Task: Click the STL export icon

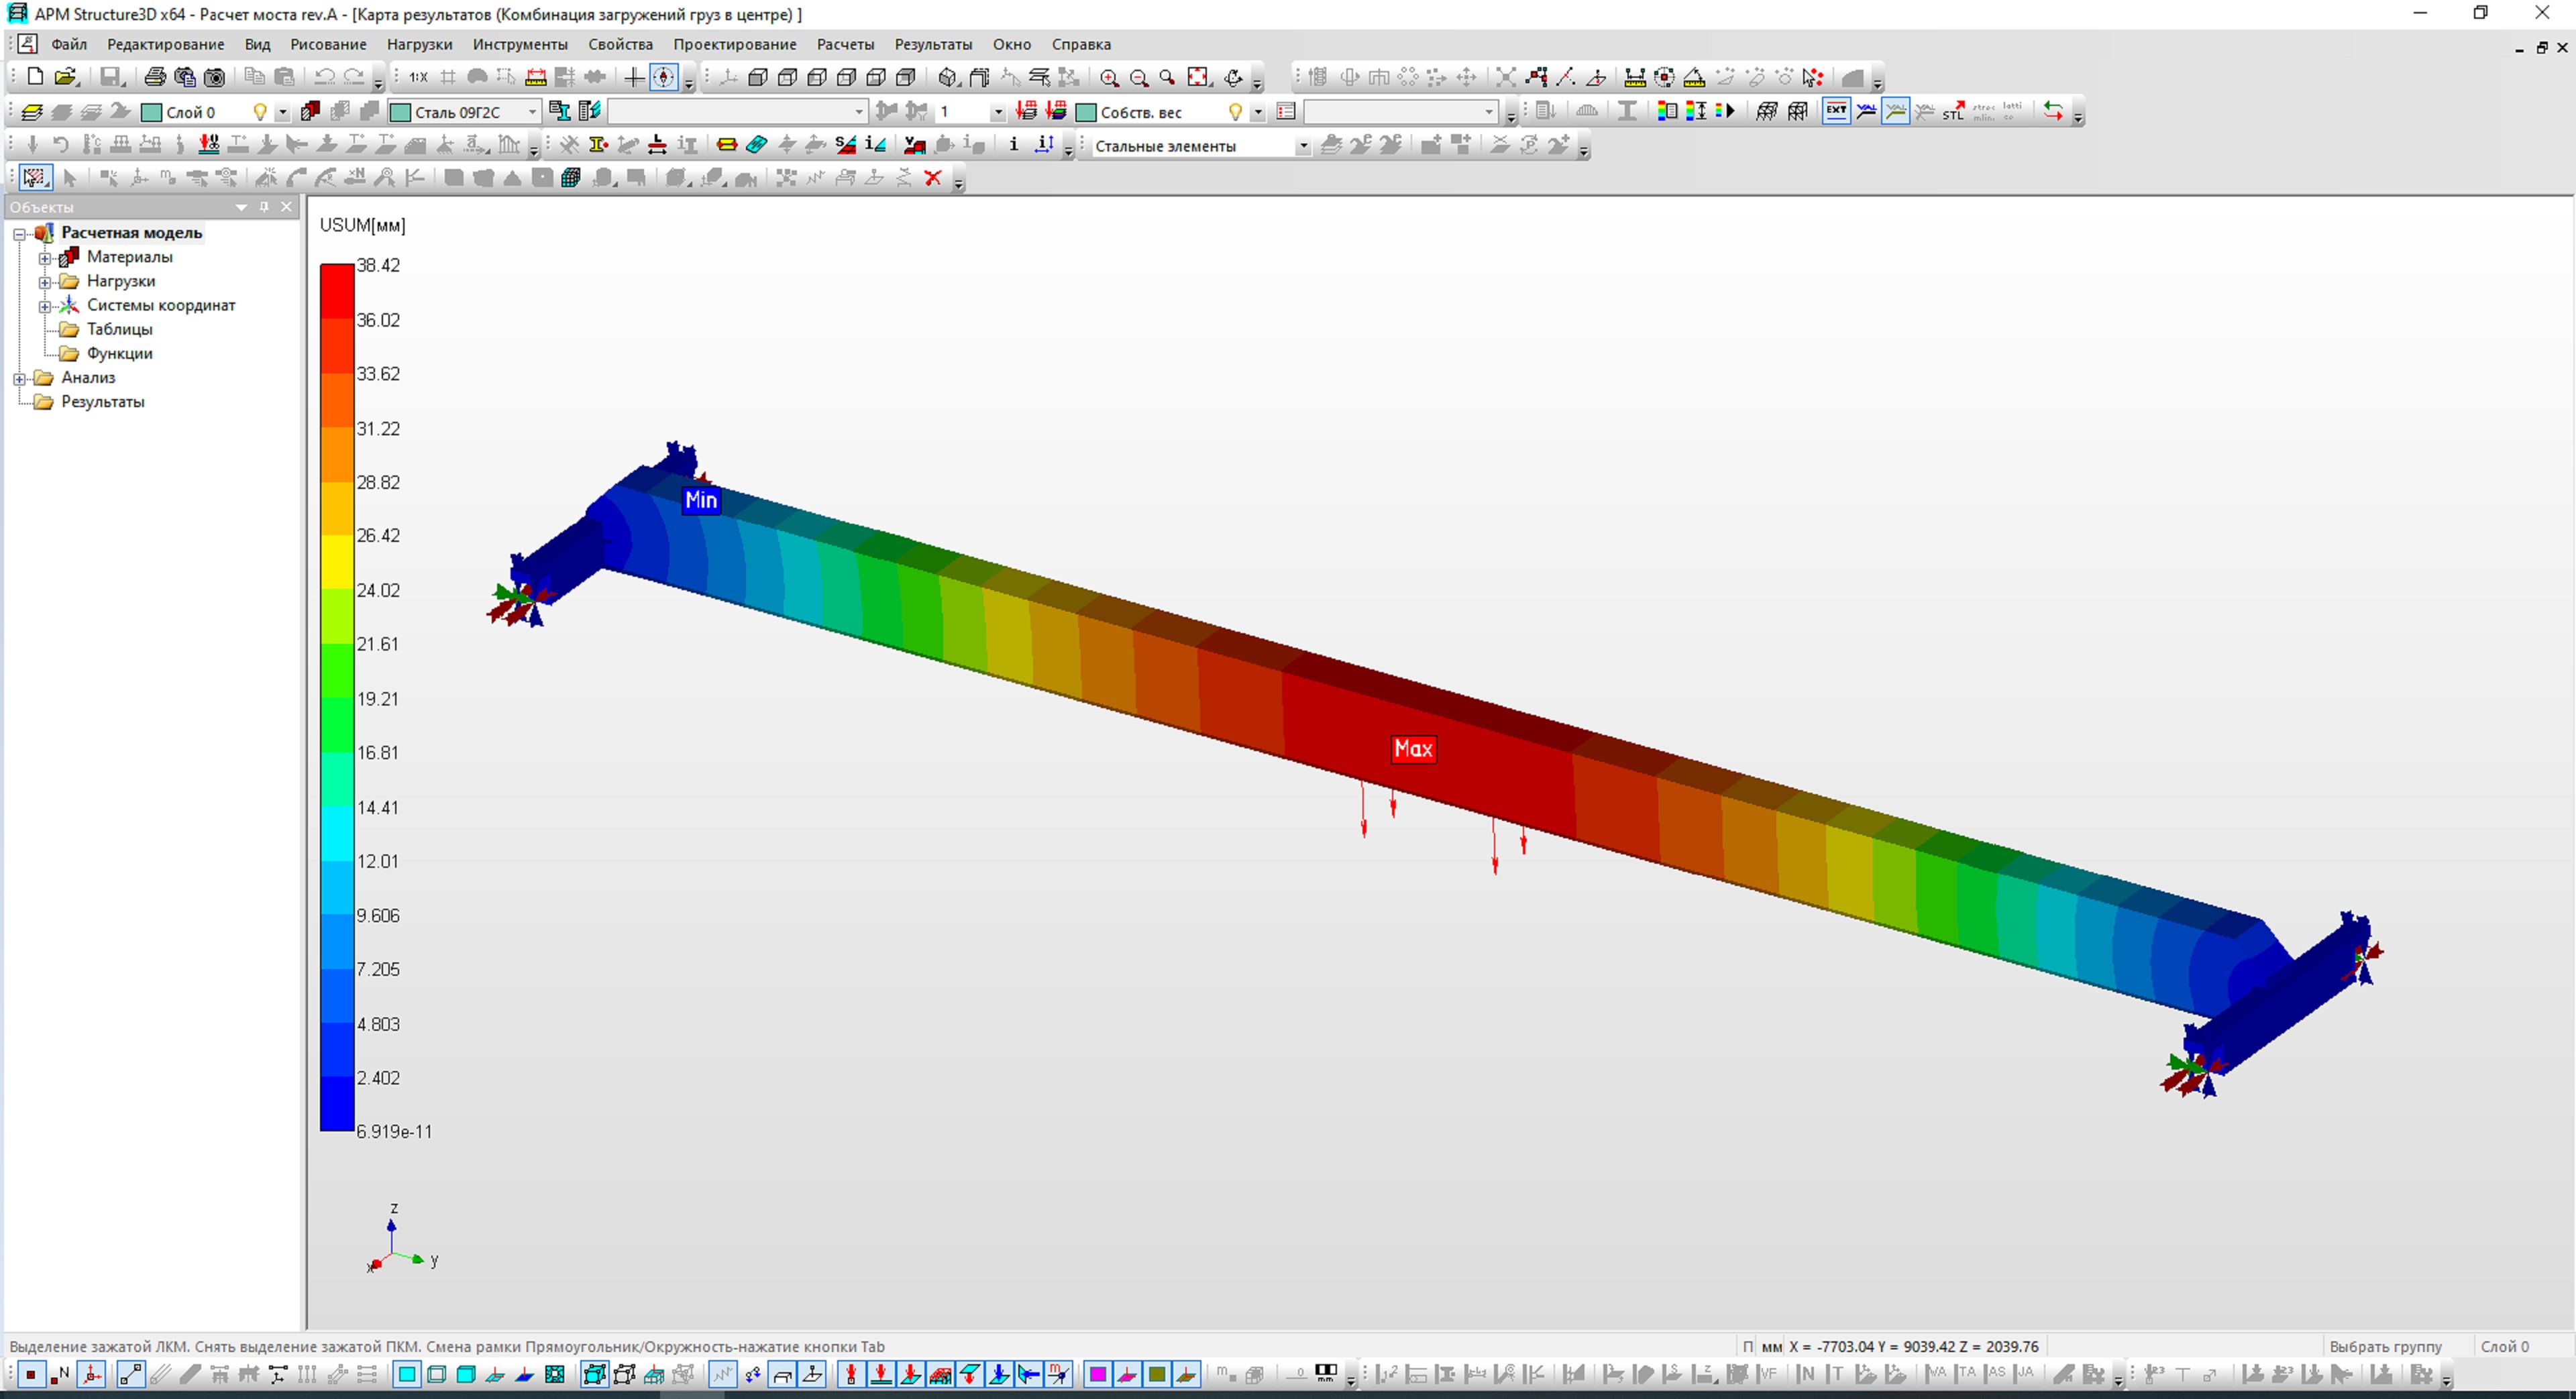Action: (1953, 112)
